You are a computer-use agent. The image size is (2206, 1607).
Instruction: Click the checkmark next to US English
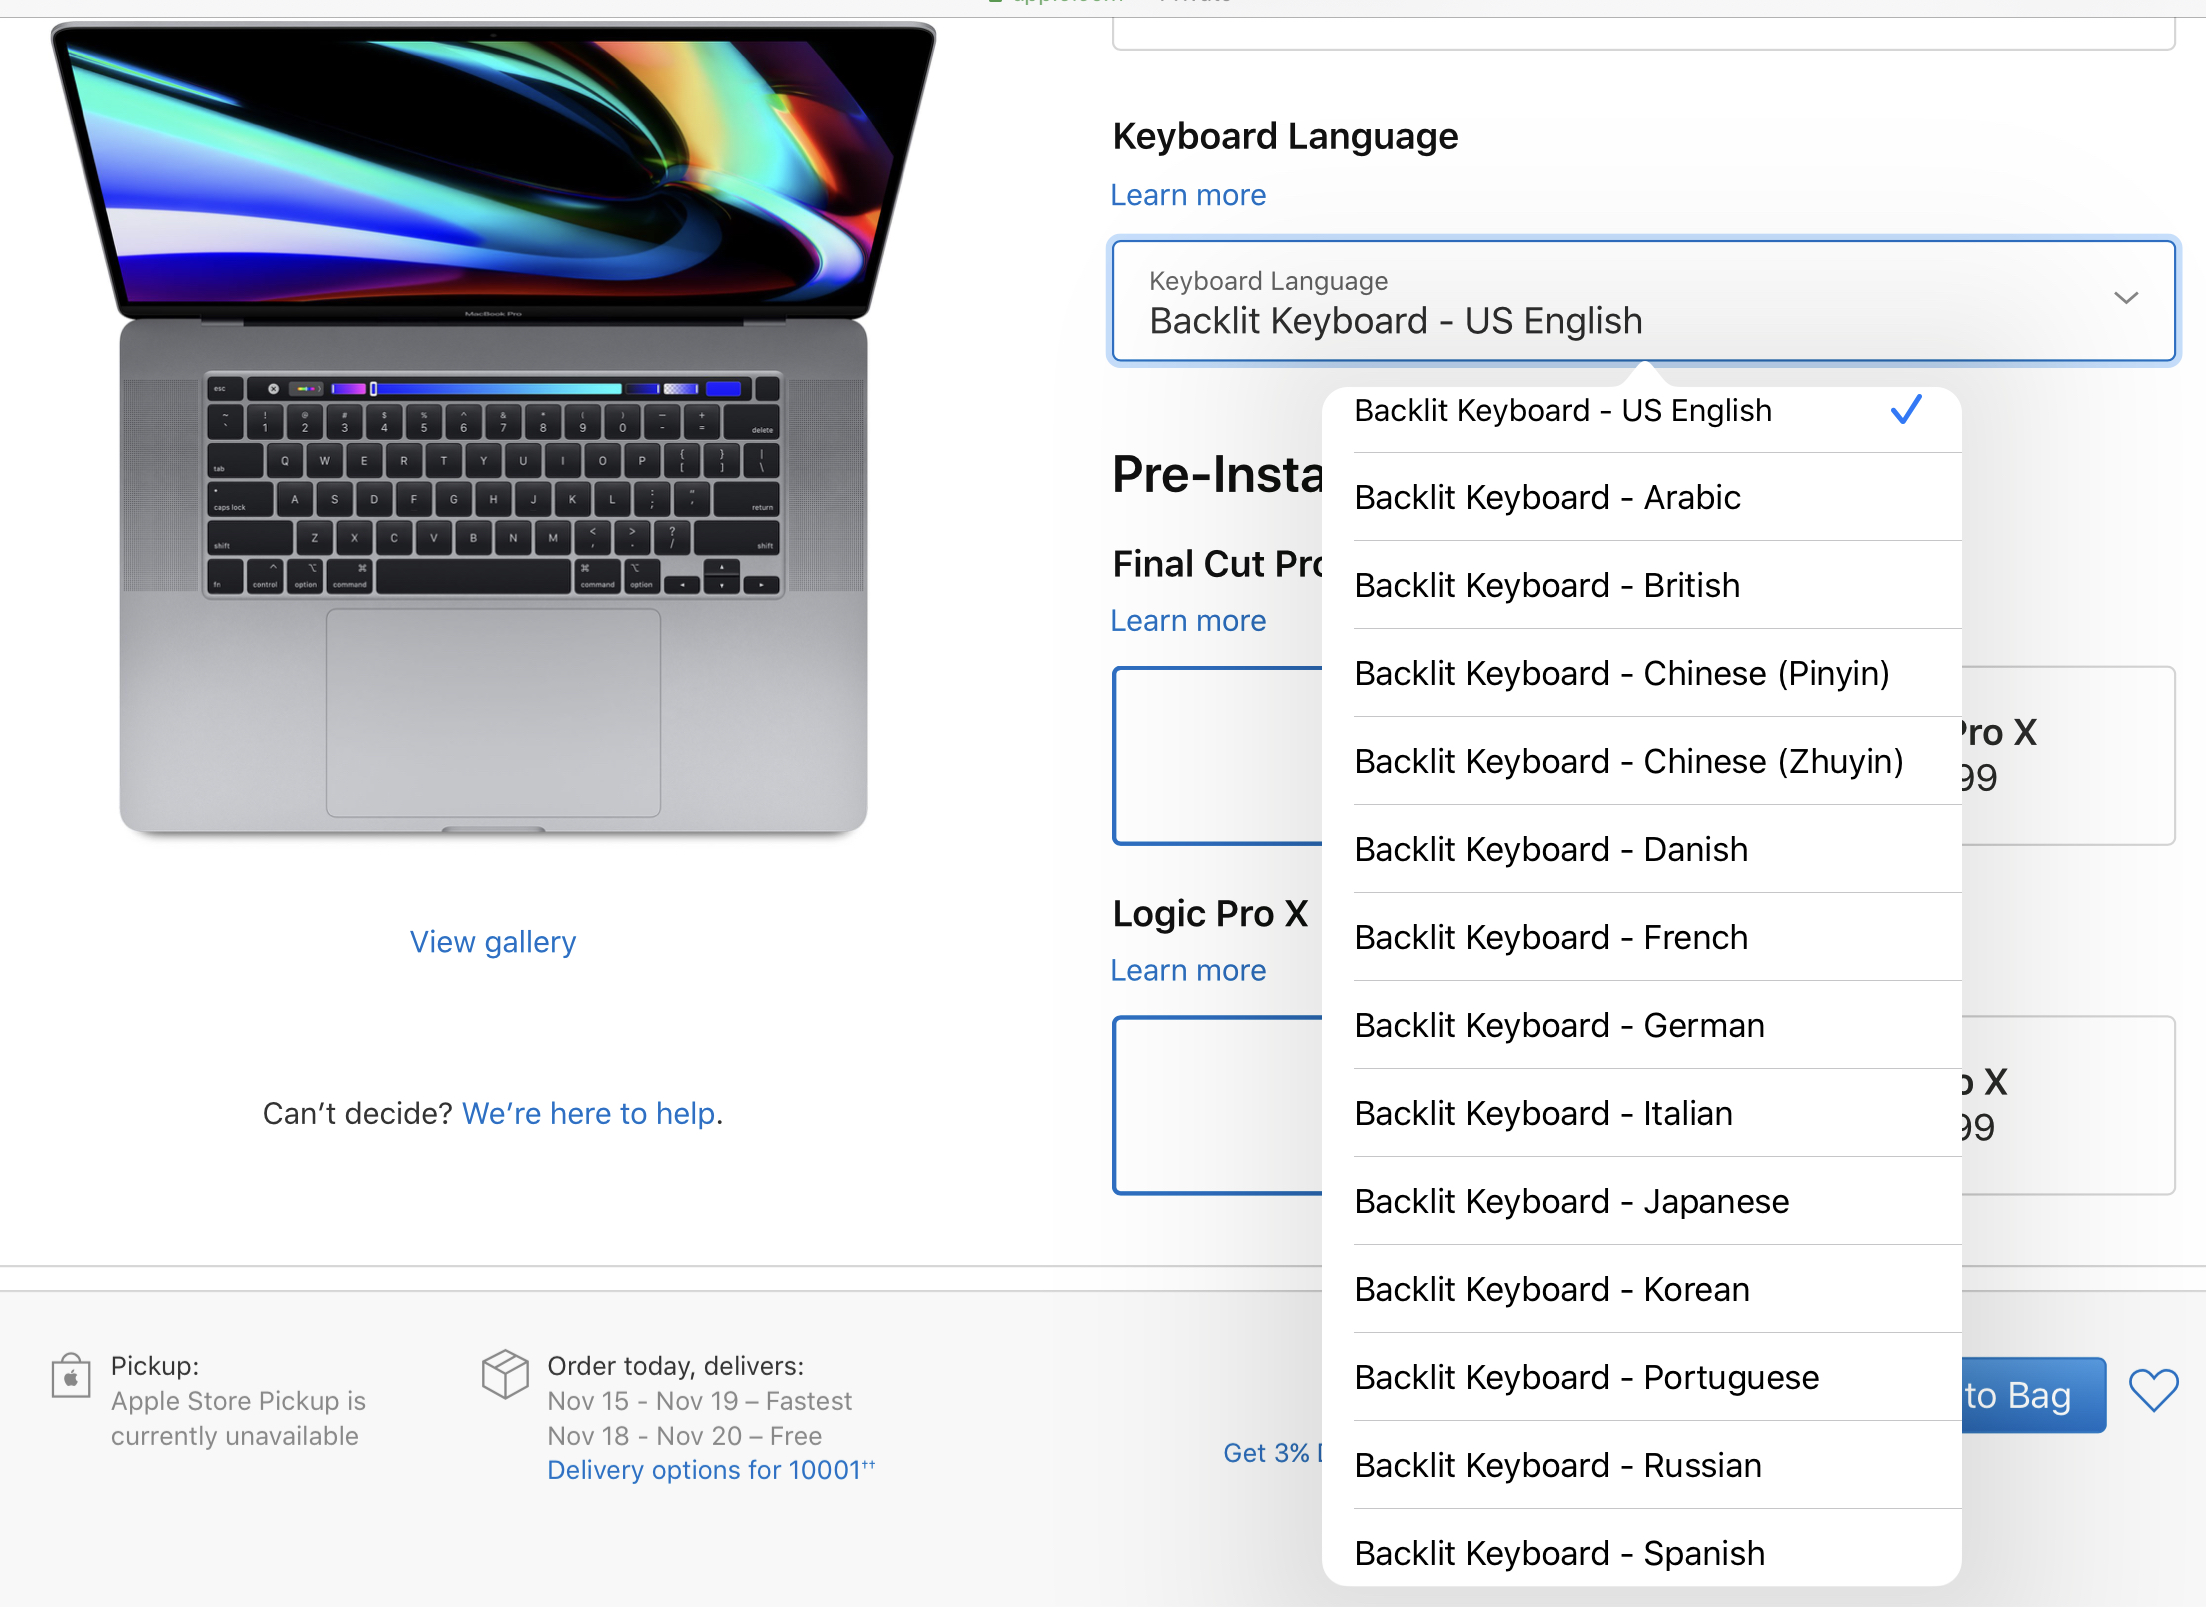[x=1906, y=409]
